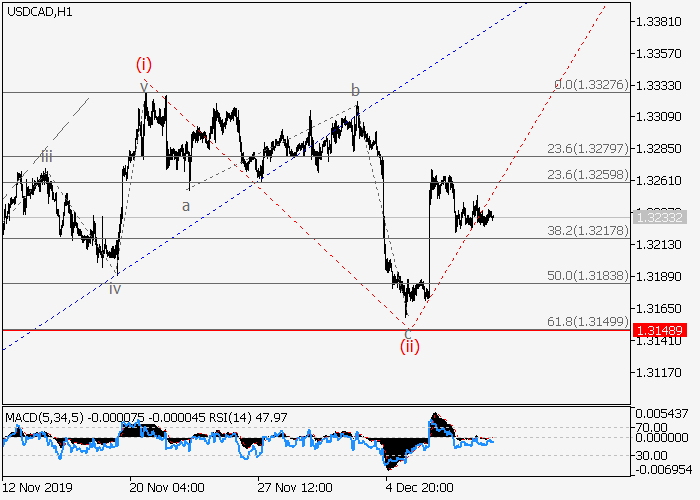This screenshot has height=500, width=700.
Task: Select the wave b label
Action: (x=354, y=91)
